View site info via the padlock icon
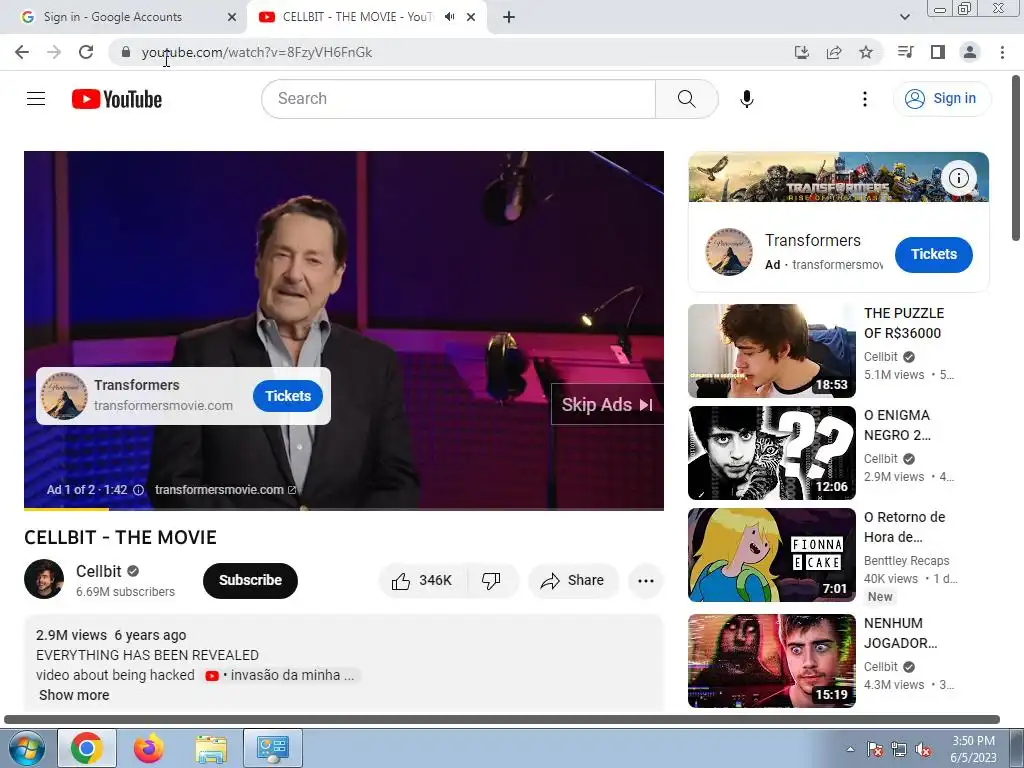This screenshot has width=1024, height=768. 126,52
